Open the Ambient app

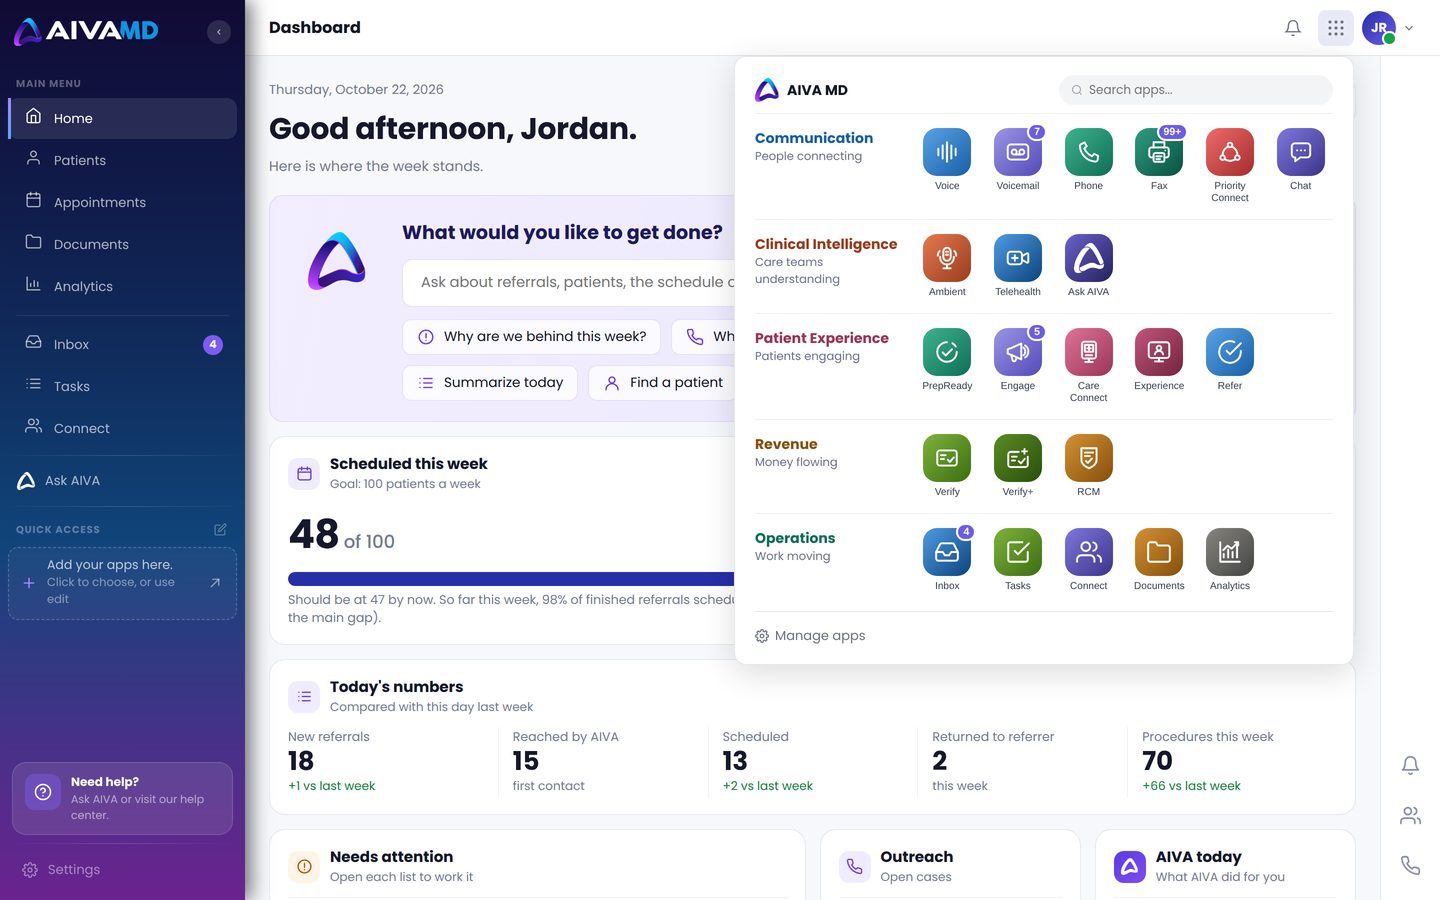(x=946, y=258)
